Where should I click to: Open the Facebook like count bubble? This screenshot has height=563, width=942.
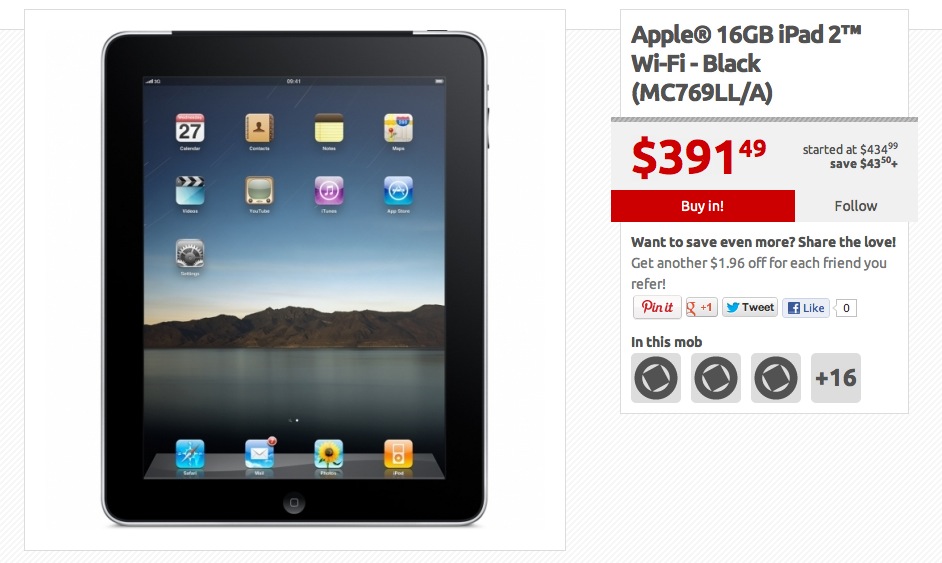click(x=846, y=308)
